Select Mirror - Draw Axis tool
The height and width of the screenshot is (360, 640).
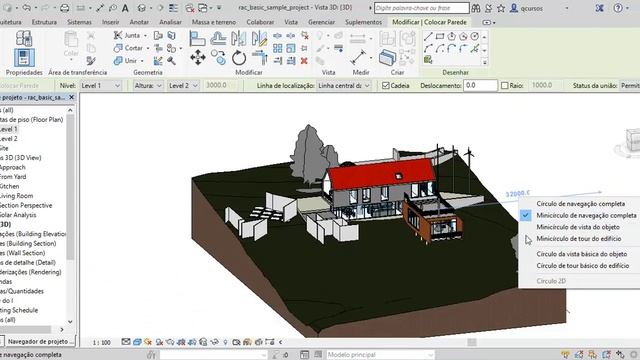tap(259, 38)
